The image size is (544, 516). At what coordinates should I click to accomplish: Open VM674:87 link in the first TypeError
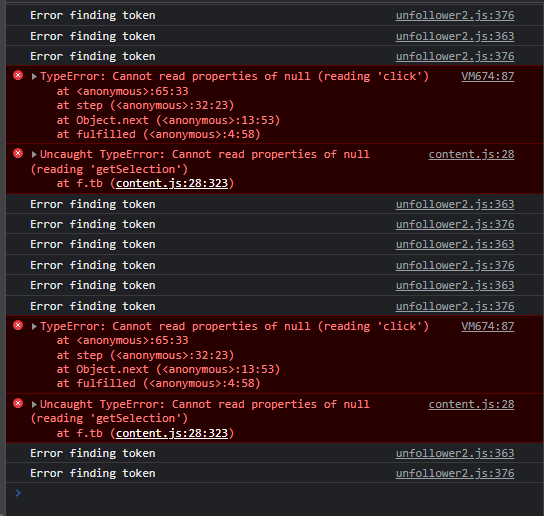tap(487, 76)
